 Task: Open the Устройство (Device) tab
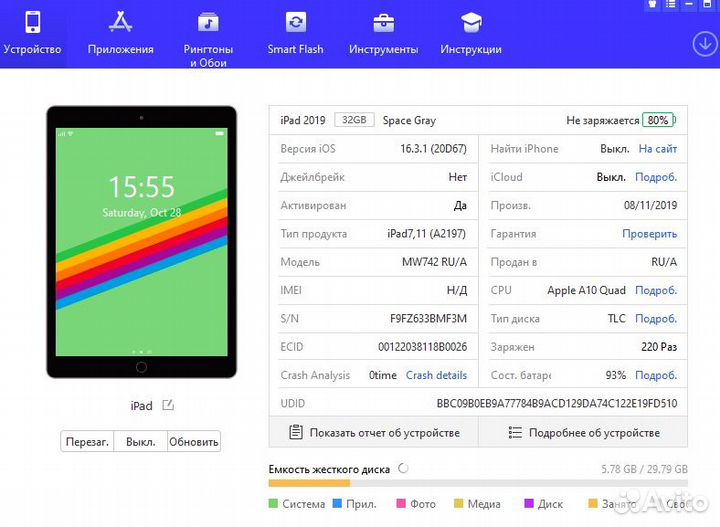(x=32, y=34)
